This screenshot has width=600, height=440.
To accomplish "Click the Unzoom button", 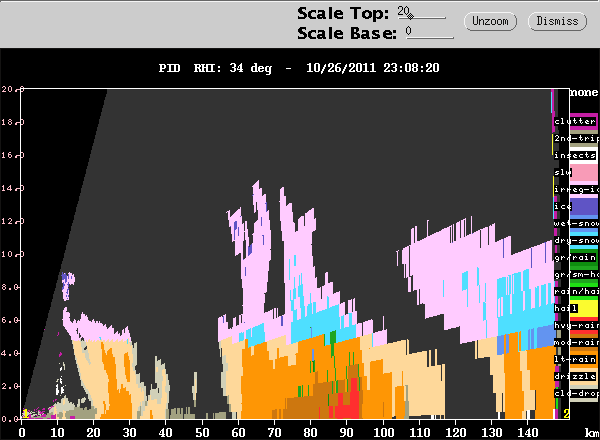I will tap(490, 21).
